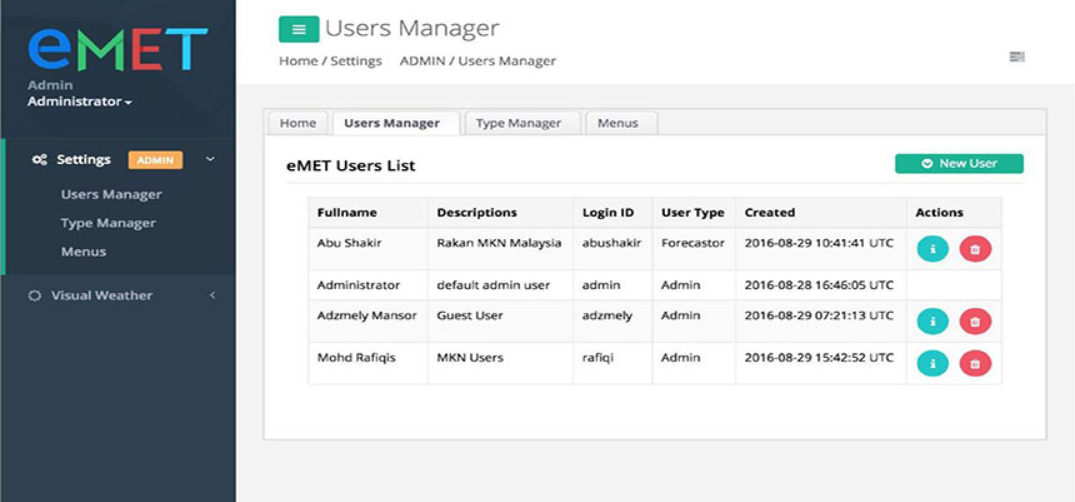The image size is (1075, 502).
Task: Open Type Manager in the sidebar
Action: click(x=108, y=223)
